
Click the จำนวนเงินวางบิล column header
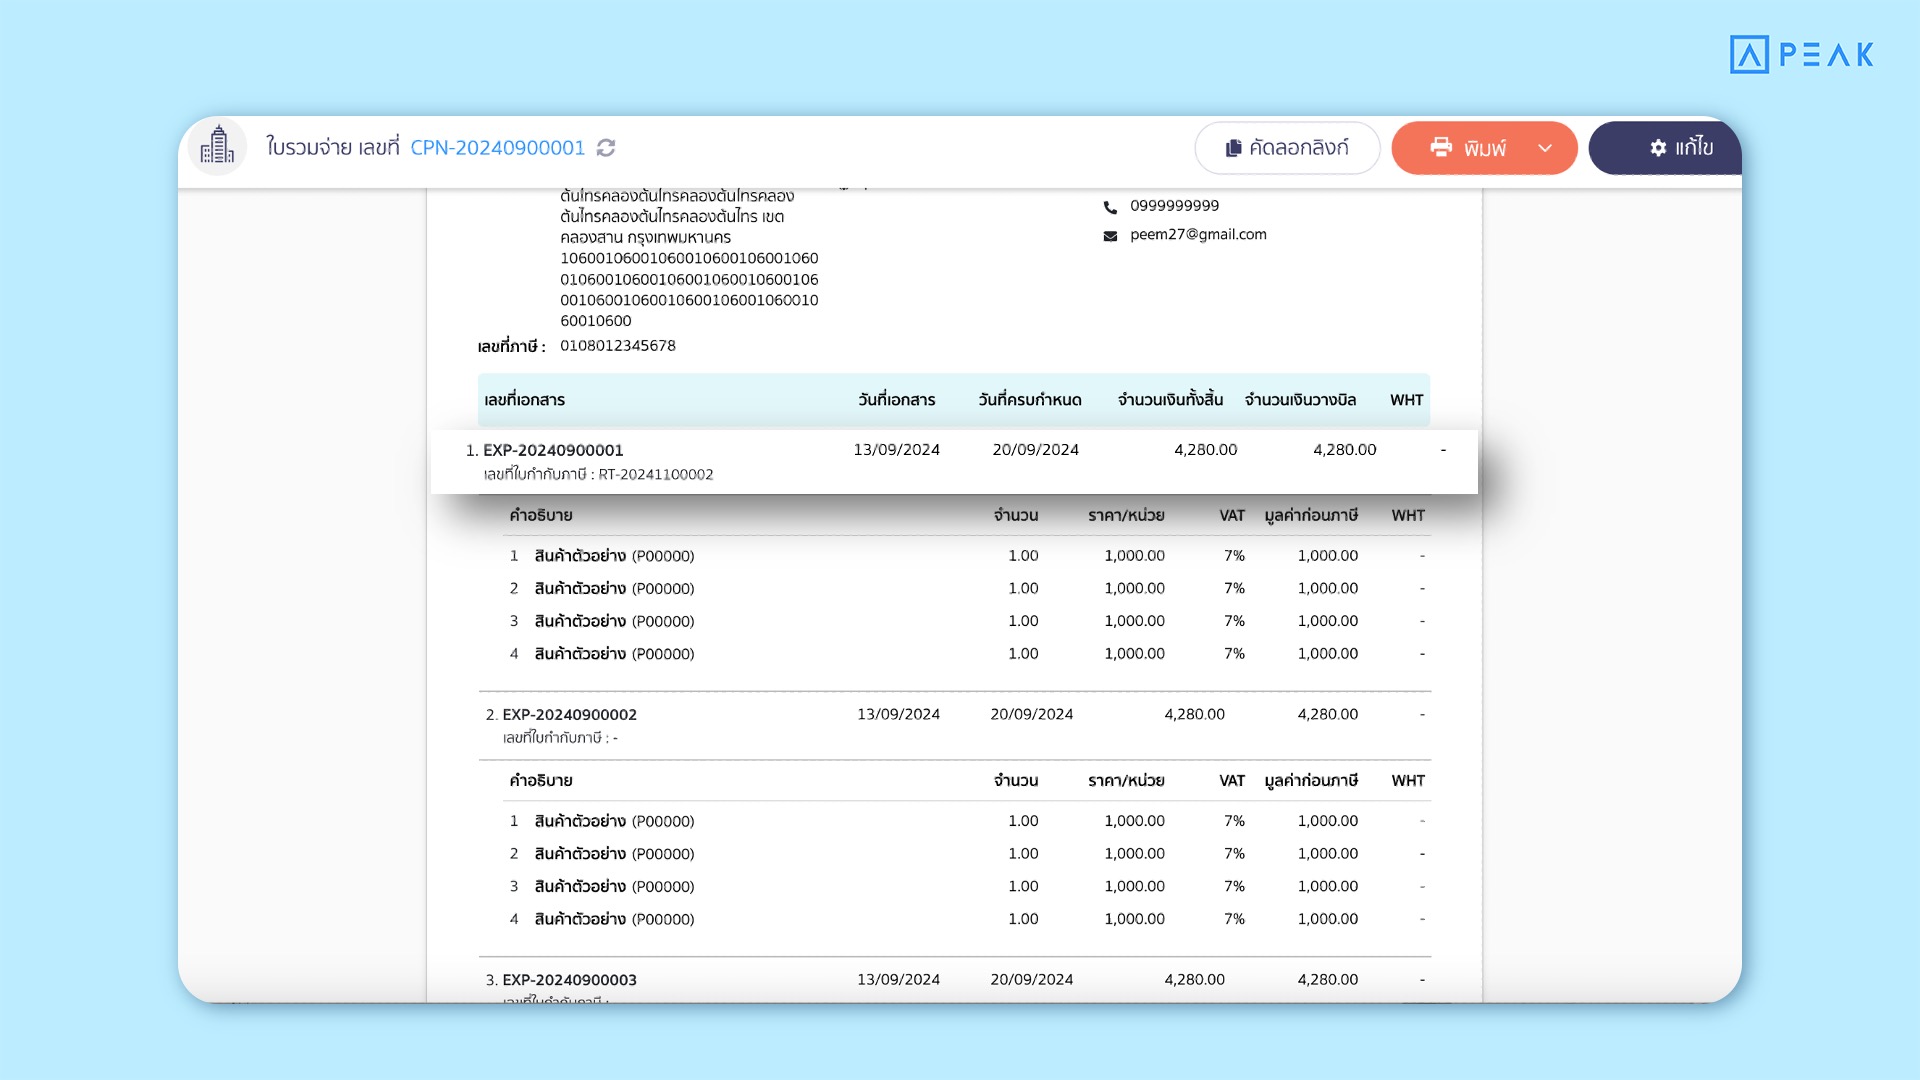pyautogui.click(x=1300, y=400)
